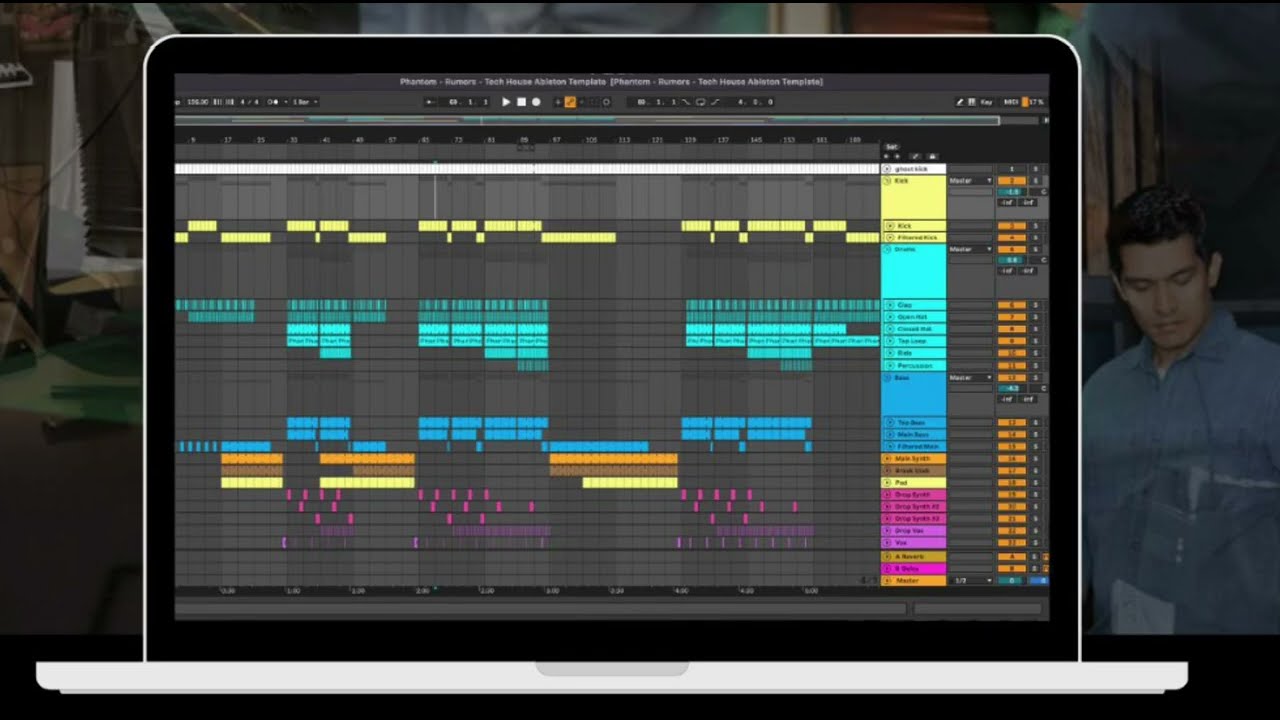Toggle the metronome button
1280x720 pixels.
coord(272,102)
